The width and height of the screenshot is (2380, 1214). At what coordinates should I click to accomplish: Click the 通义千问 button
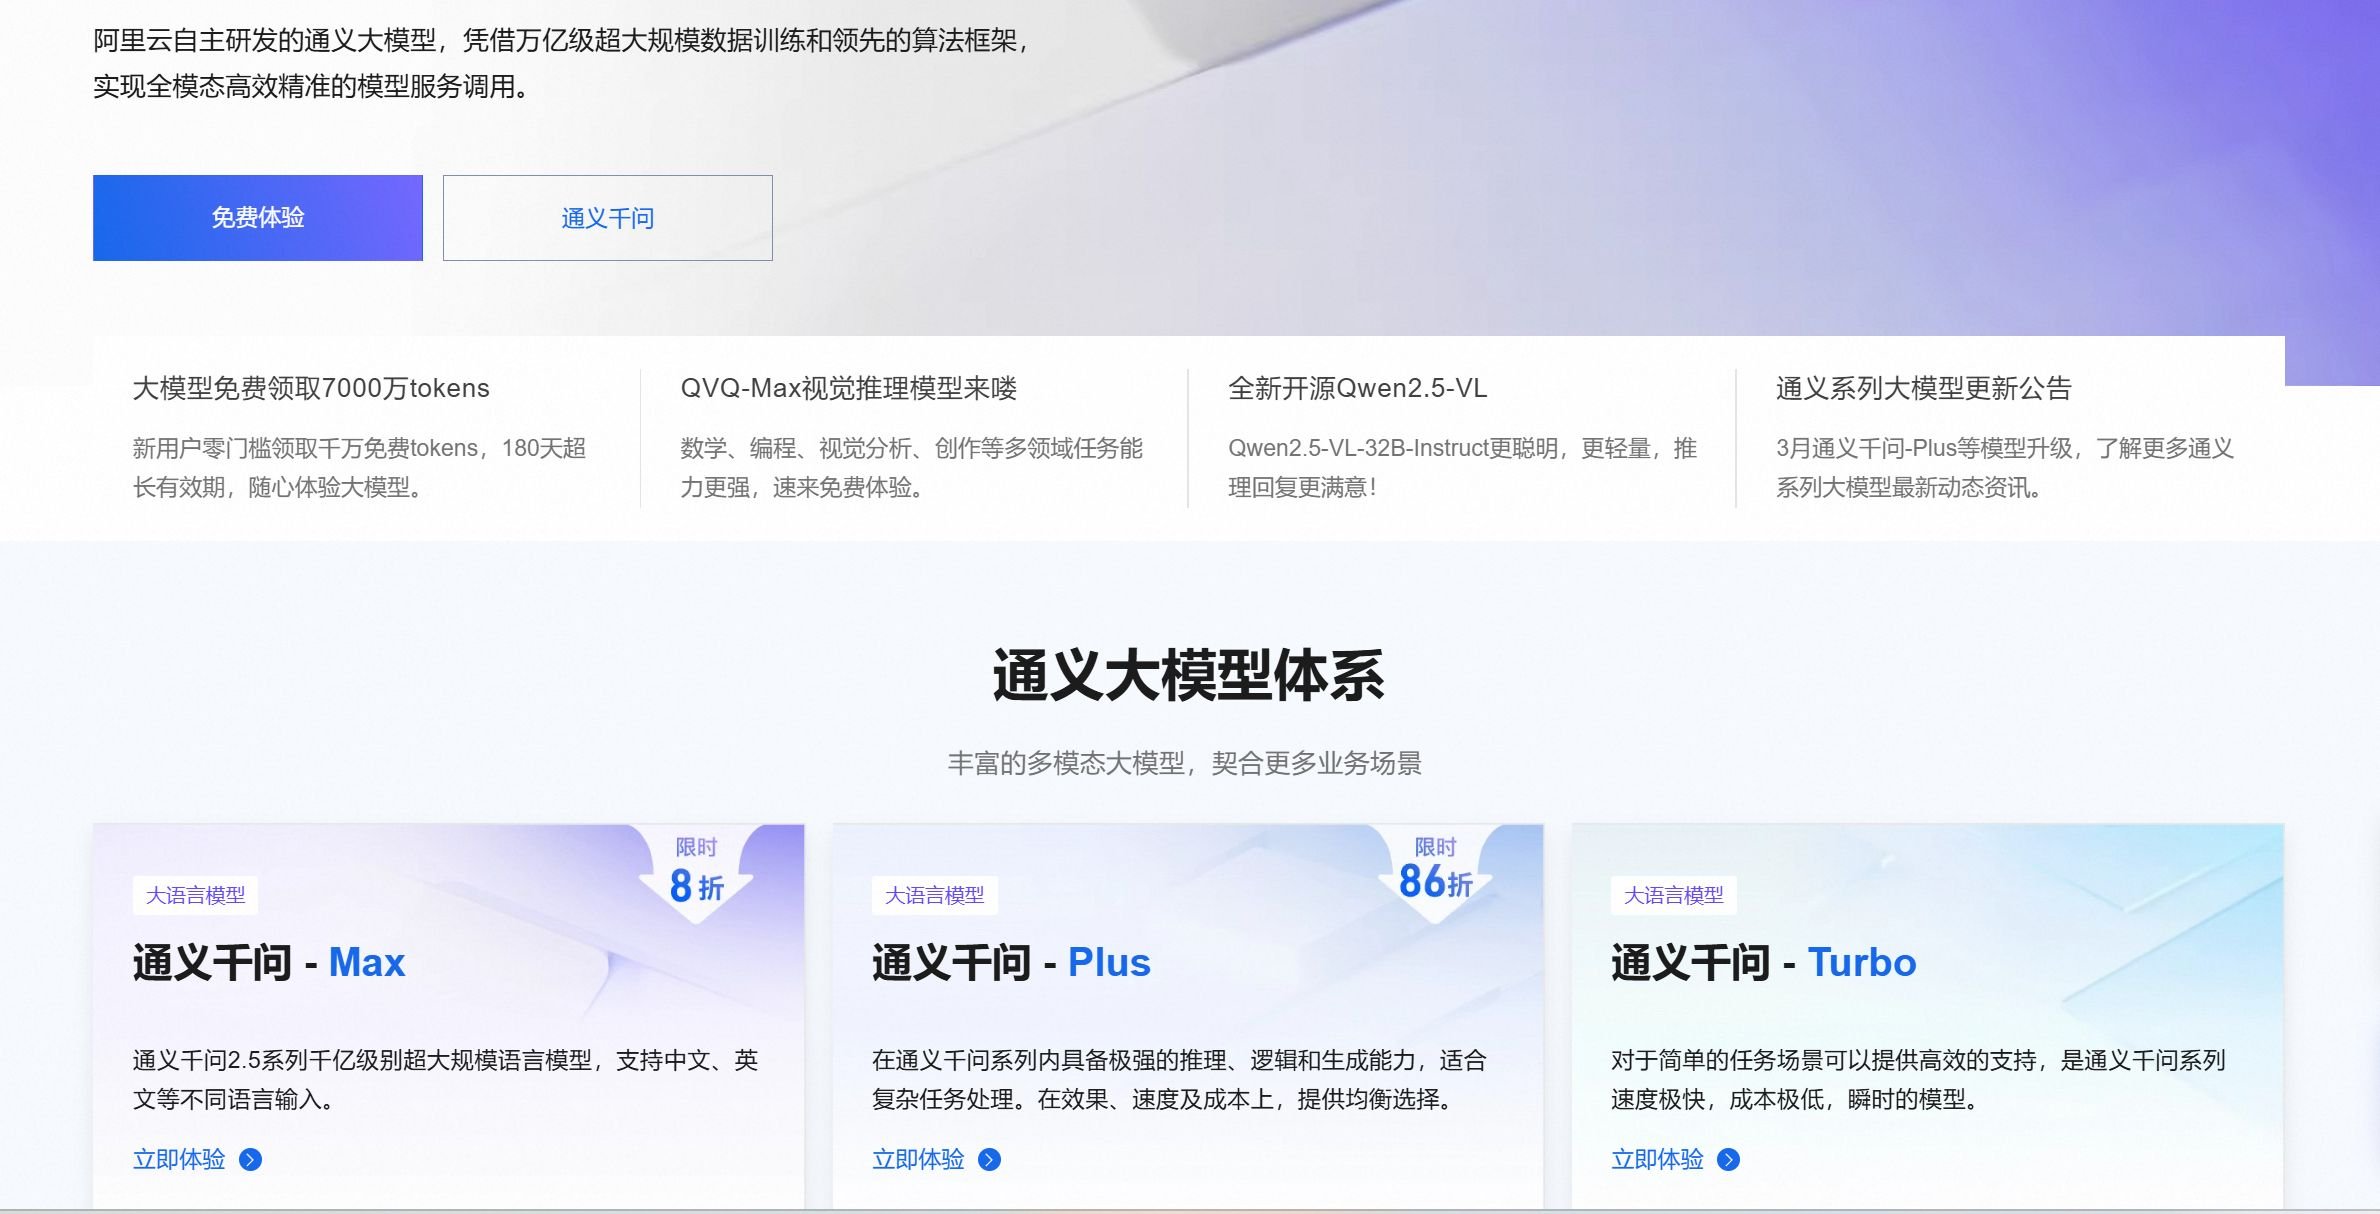coord(606,217)
